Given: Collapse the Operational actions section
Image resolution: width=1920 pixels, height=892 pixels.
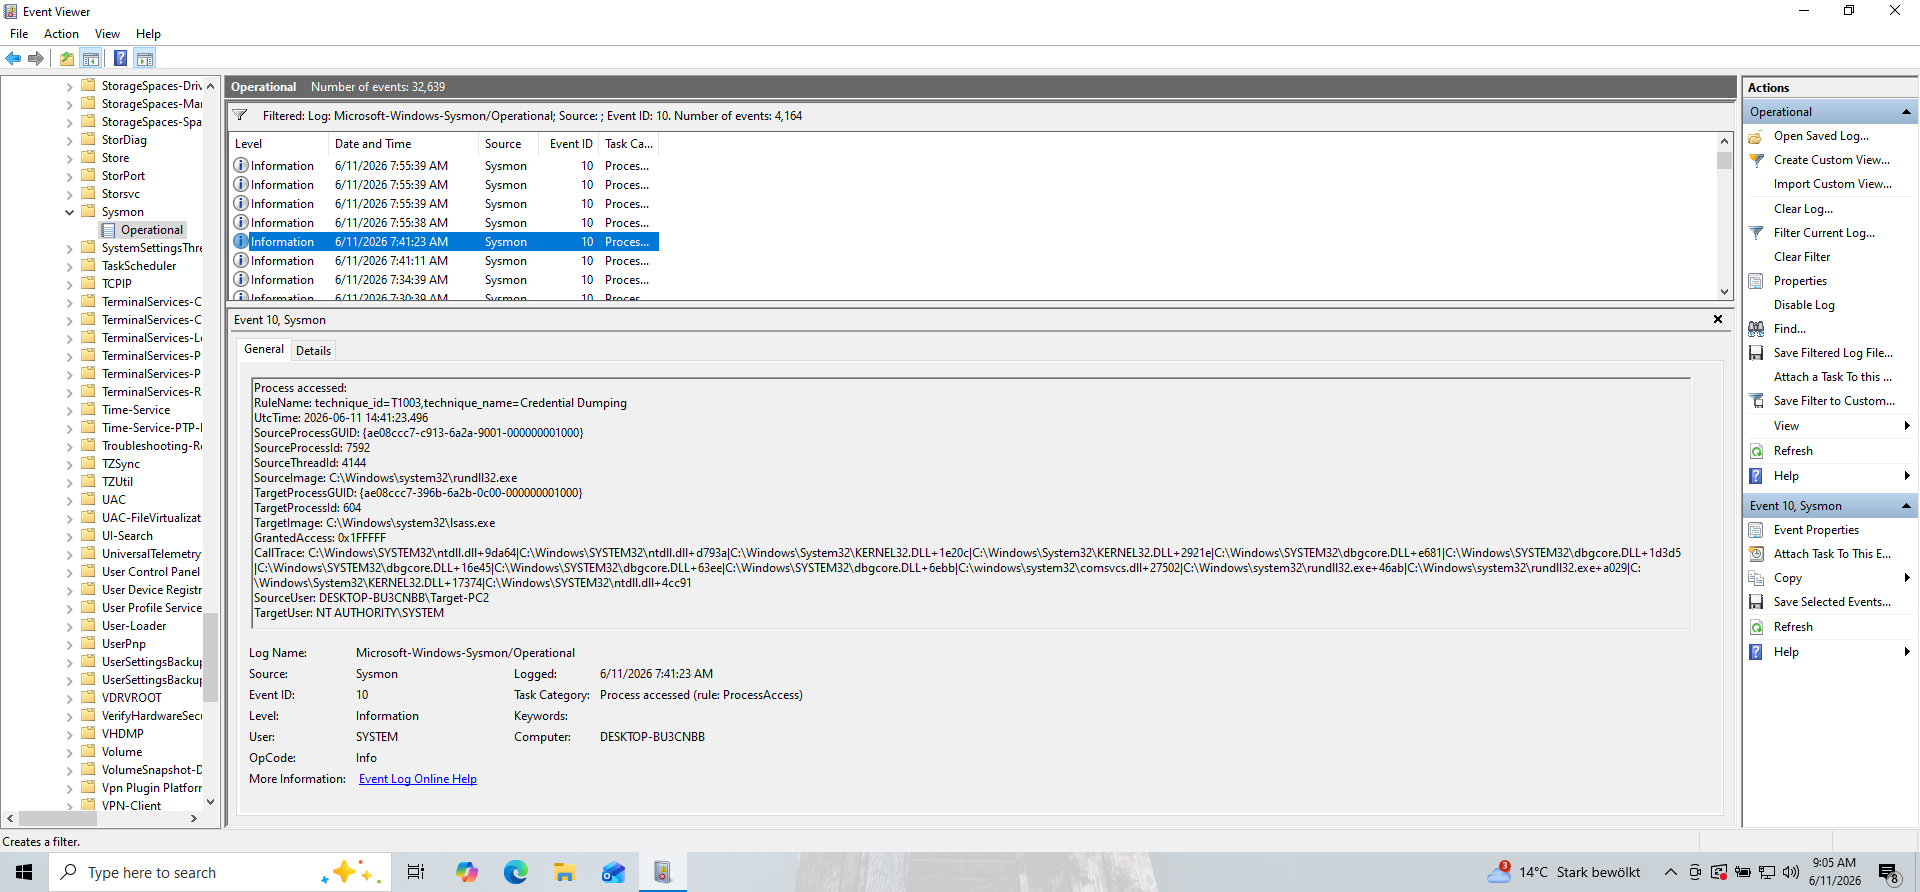Looking at the screenshot, I should coord(1906,112).
